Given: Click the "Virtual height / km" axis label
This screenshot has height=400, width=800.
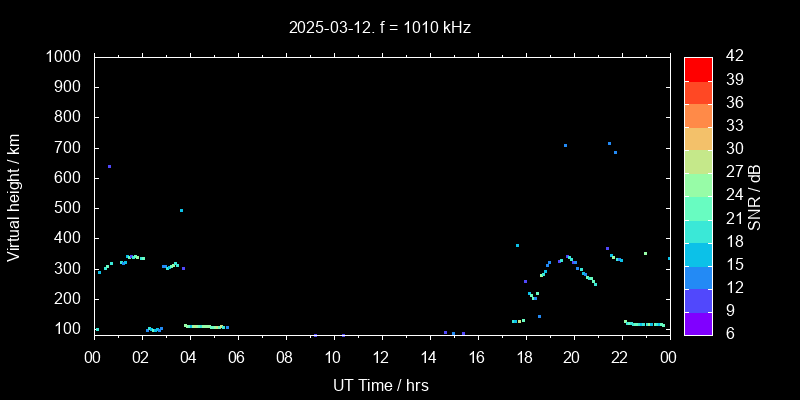Looking at the screenshot, I should coord(14,196).
